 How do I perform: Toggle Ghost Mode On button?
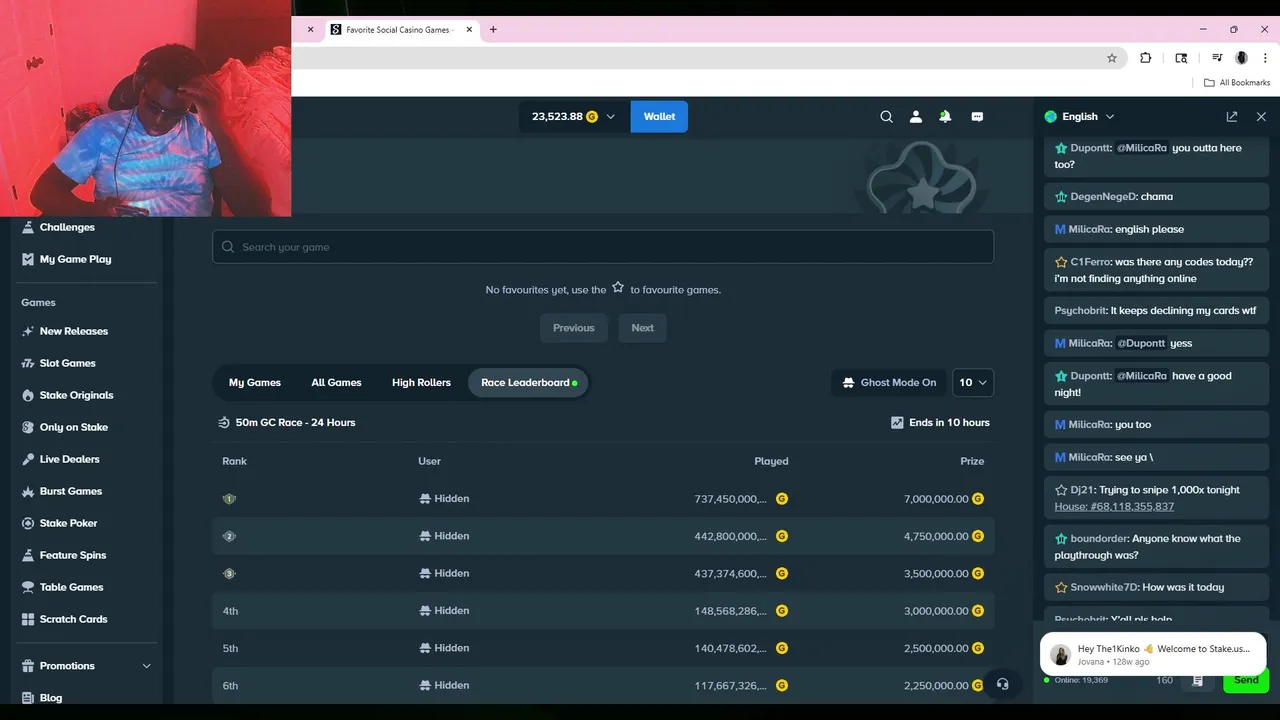pos(889,383)
